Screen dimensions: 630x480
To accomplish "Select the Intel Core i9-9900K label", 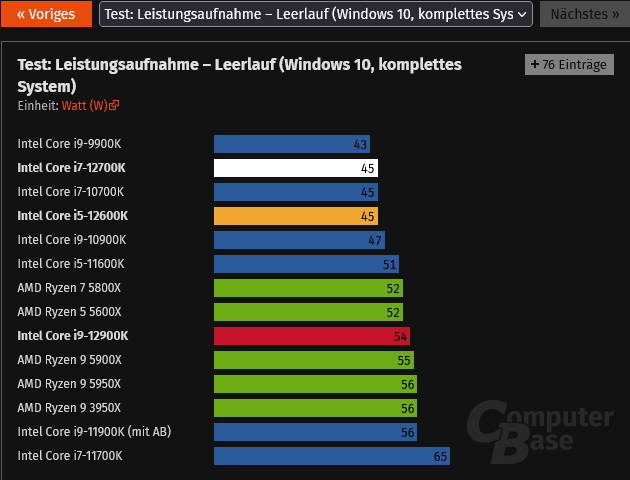I will coord(69,144).
